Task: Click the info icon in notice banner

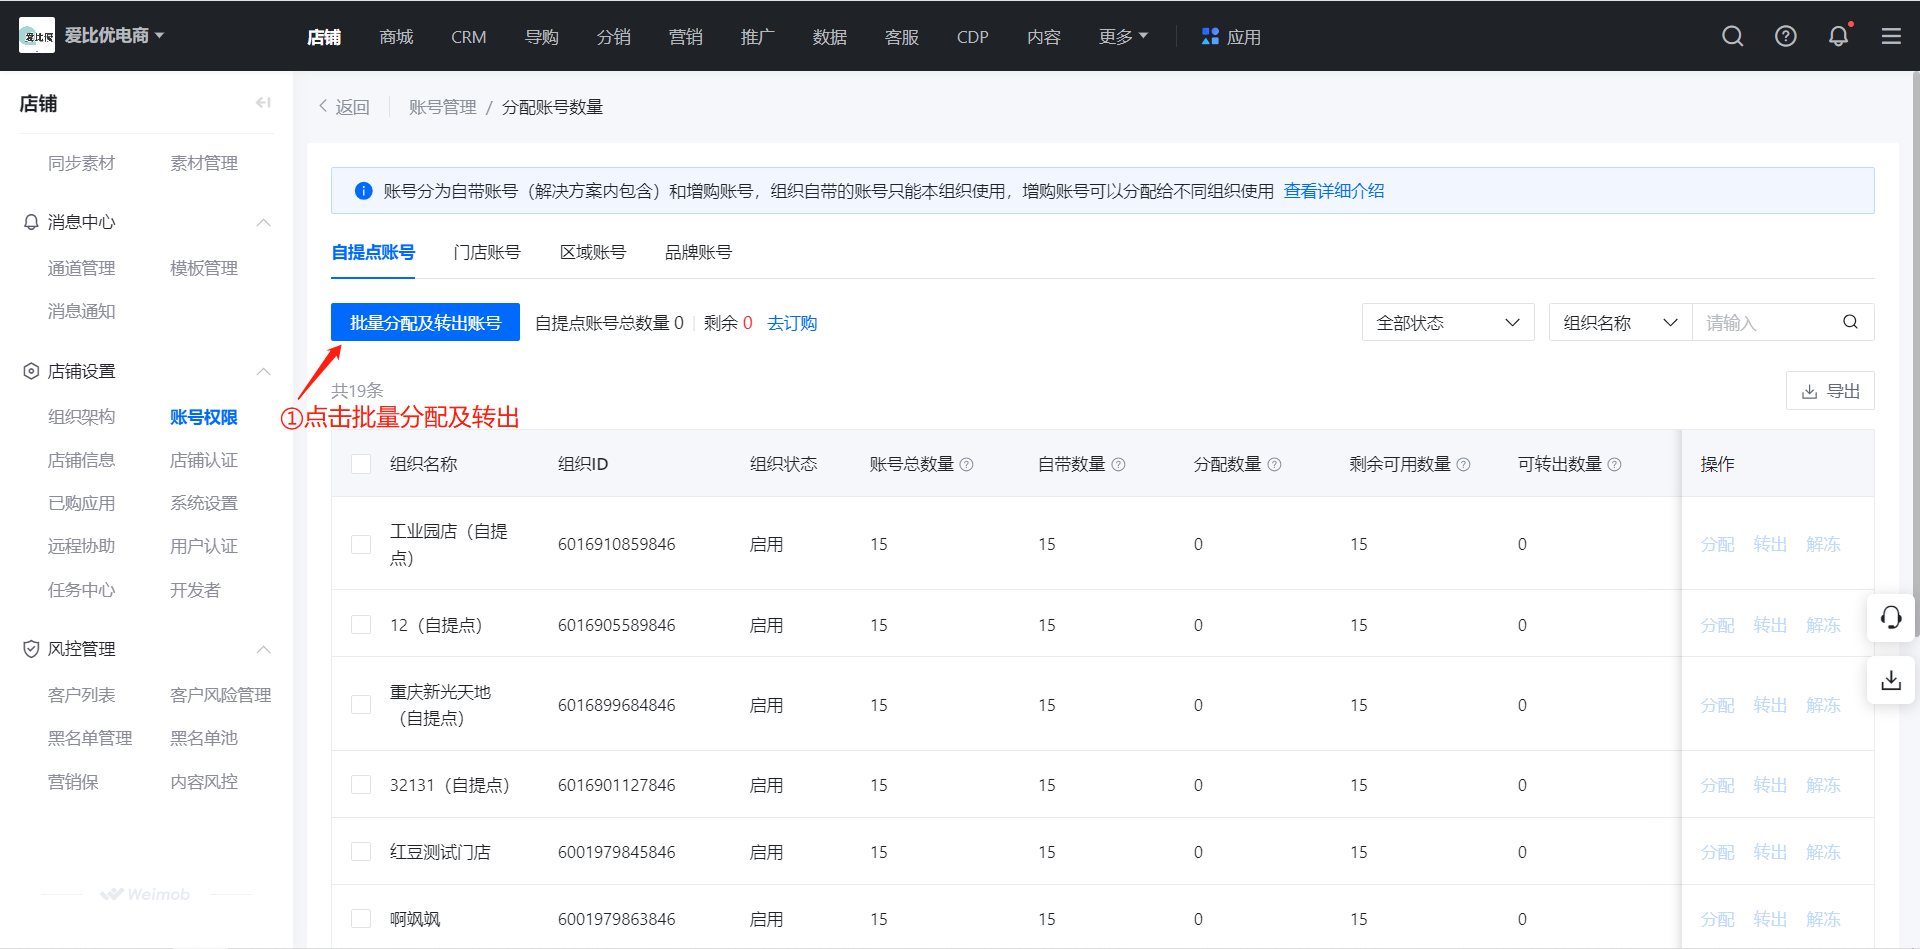Action: click(x=364, y=191)
